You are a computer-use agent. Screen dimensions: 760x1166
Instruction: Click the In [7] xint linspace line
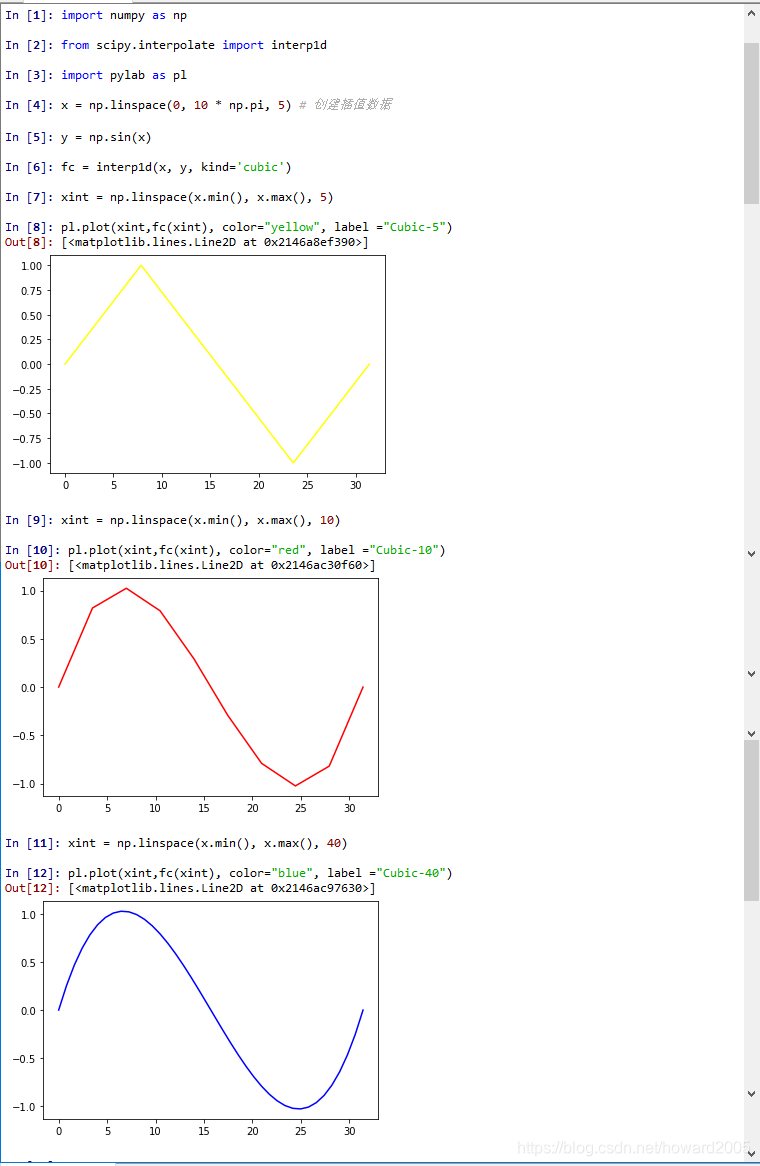pyautogui.click(x=197, y=197)
